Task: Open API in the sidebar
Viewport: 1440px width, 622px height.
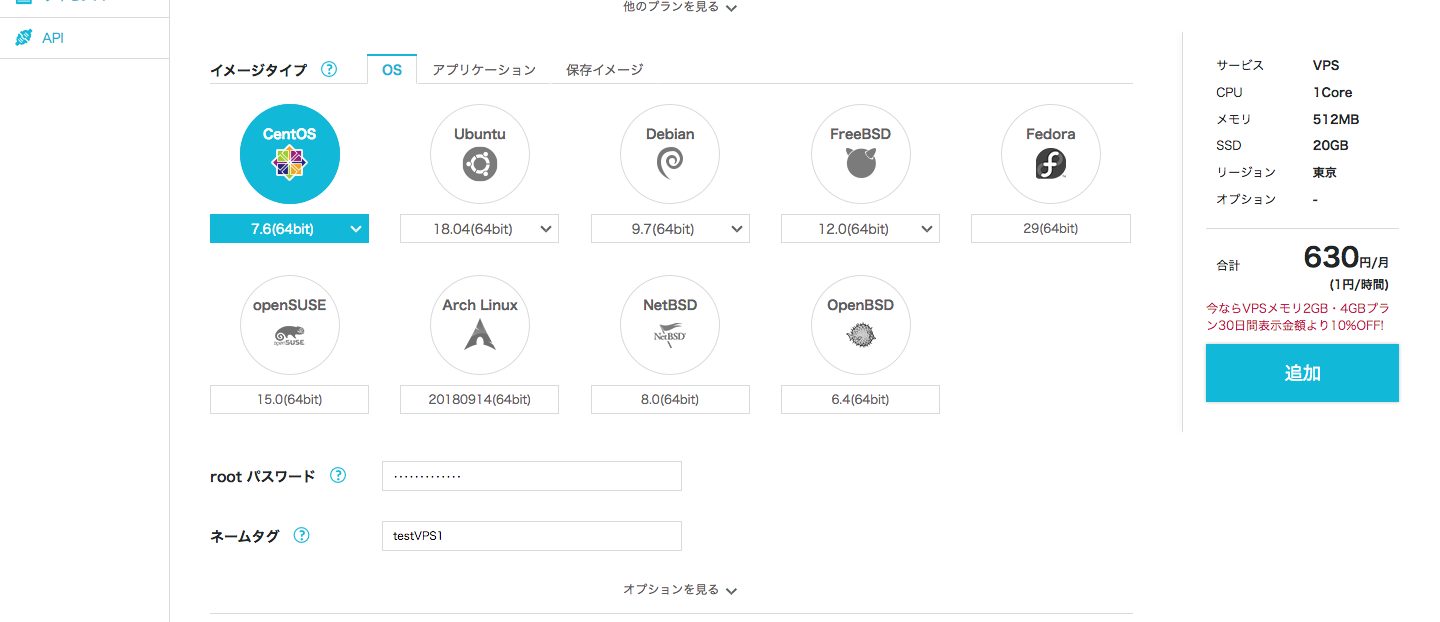Action: [x=53, y=38]
